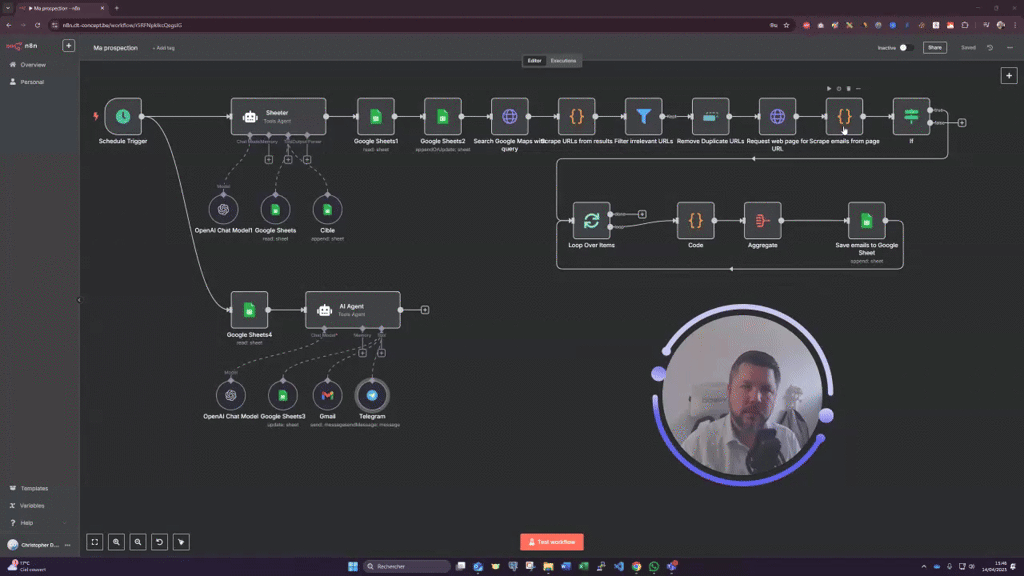This screenshot has width=1024, height=576.
Task: Add node on the If false output
Action: pyautogui.click(x=962, y=123)
